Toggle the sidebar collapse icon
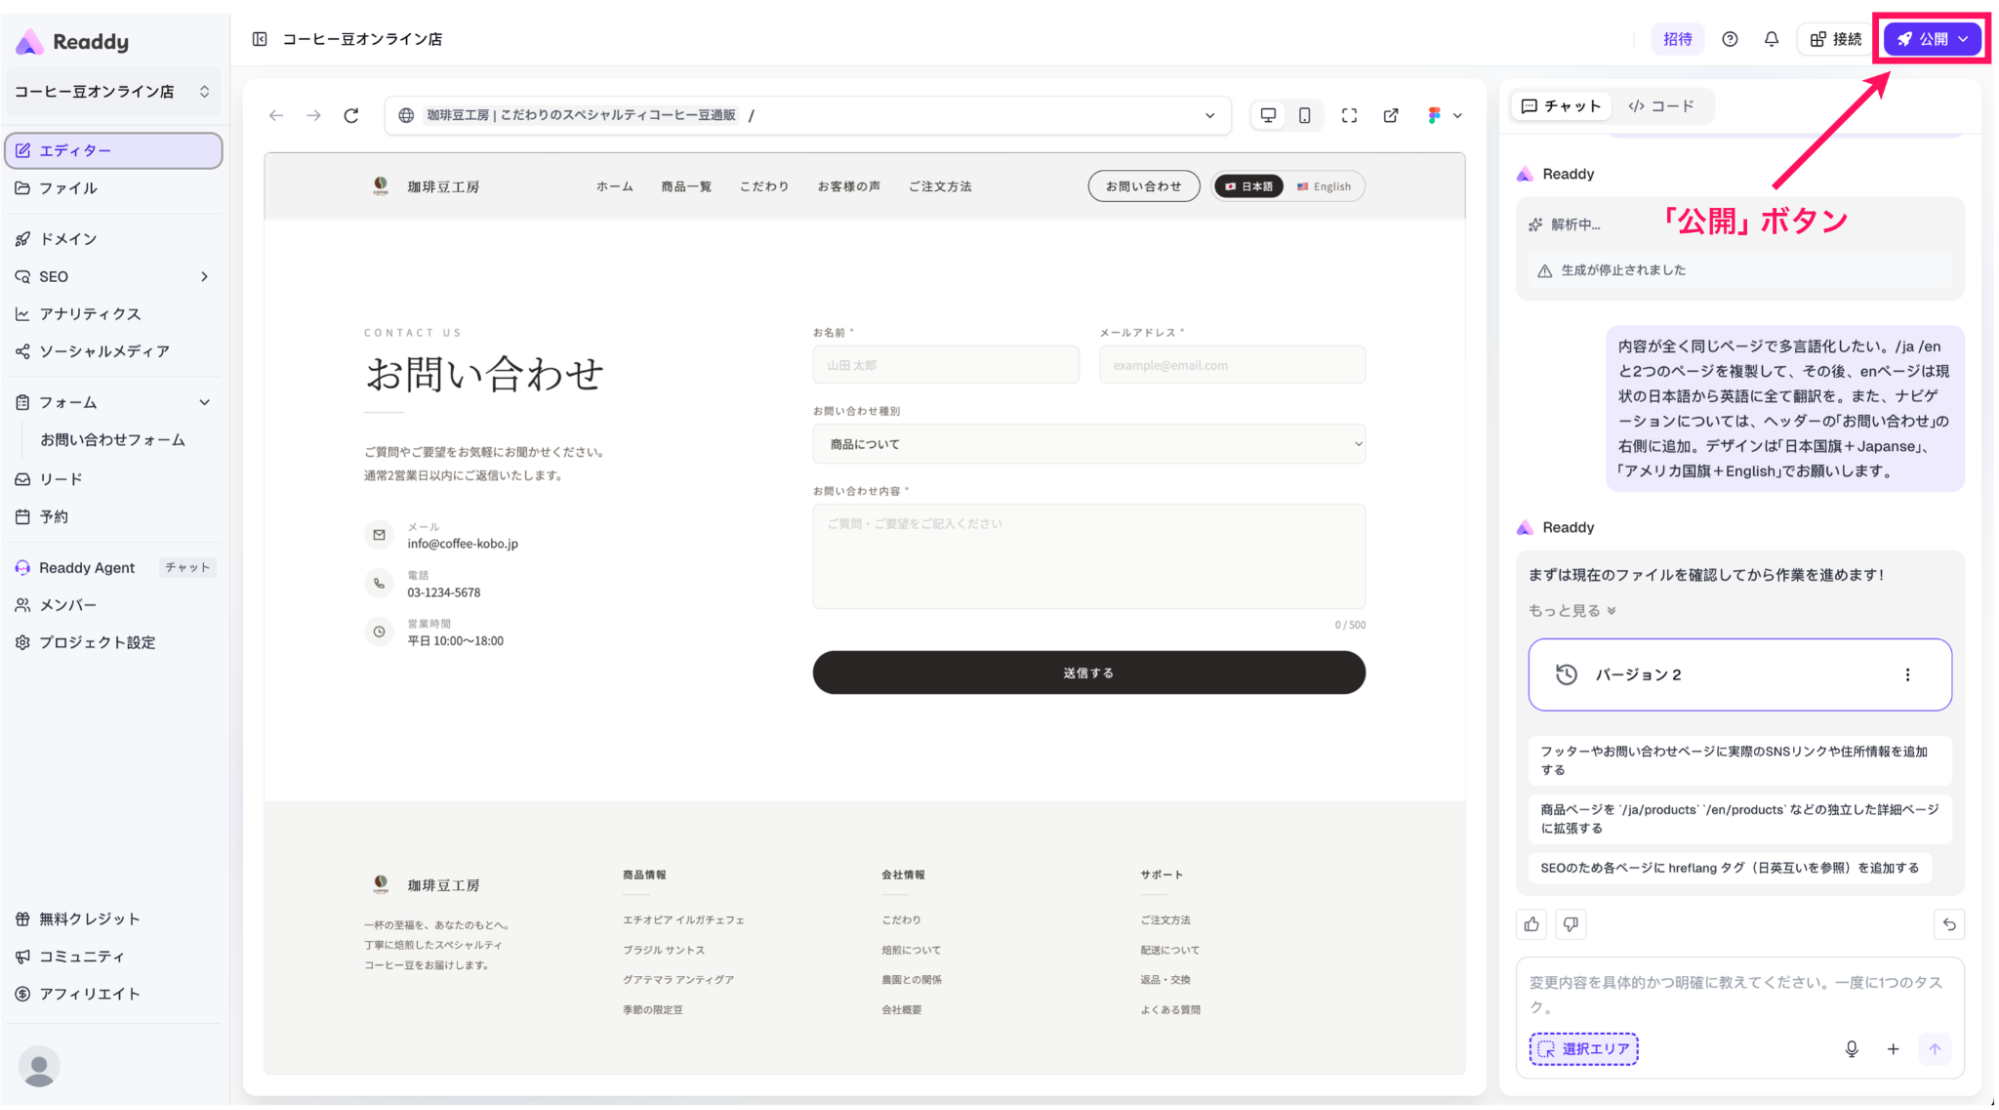 (x=260, y=39)
